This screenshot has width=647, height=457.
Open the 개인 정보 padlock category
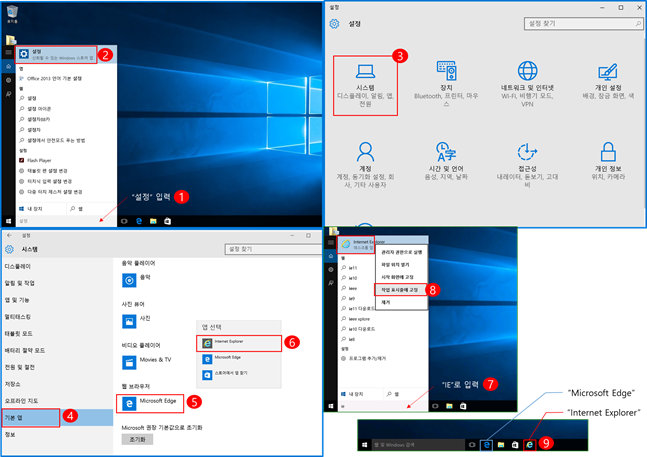(x=608, y=161)
